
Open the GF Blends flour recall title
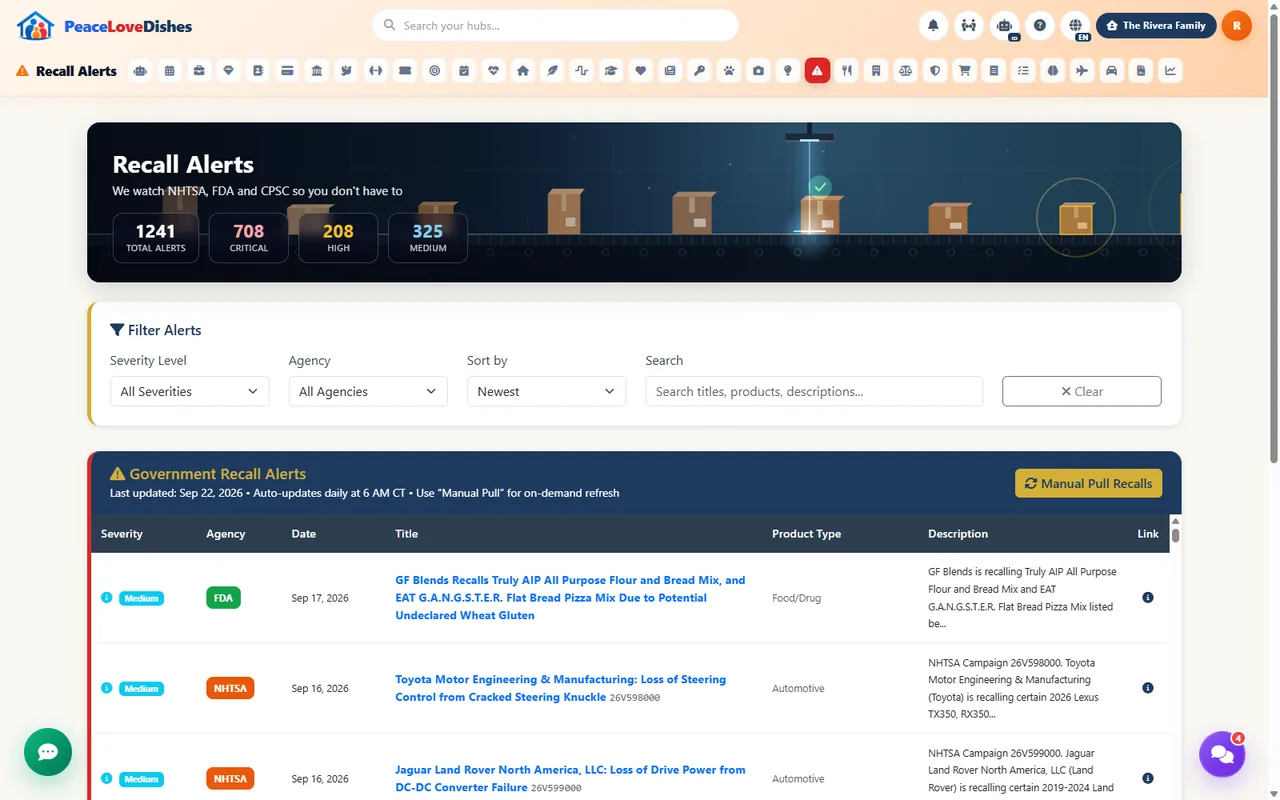point(570,598)
